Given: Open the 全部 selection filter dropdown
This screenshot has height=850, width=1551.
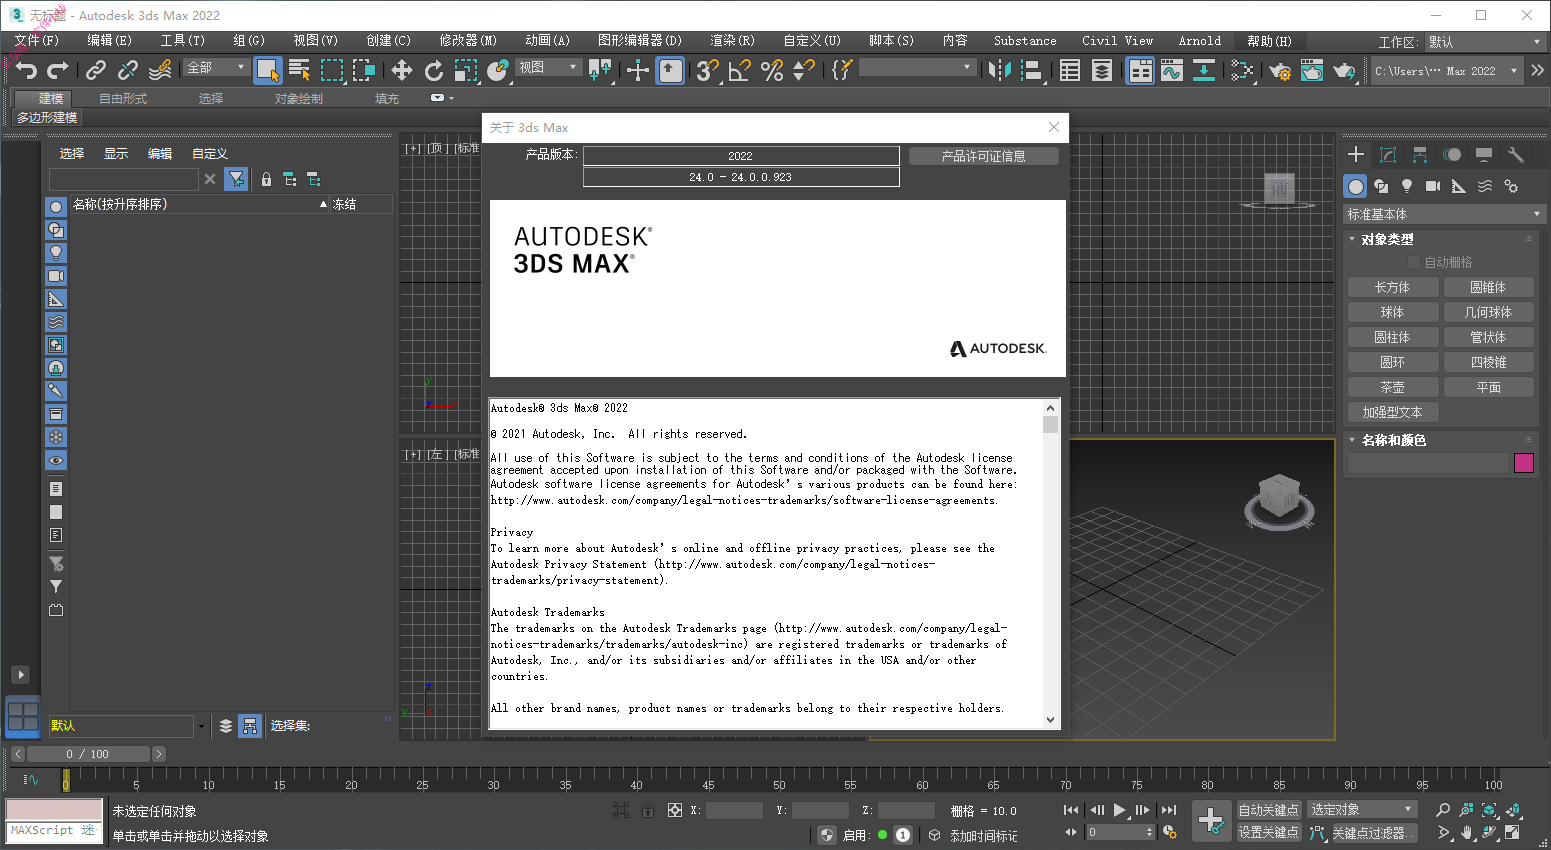Looking at the screenshot, I should pos(216,67).
